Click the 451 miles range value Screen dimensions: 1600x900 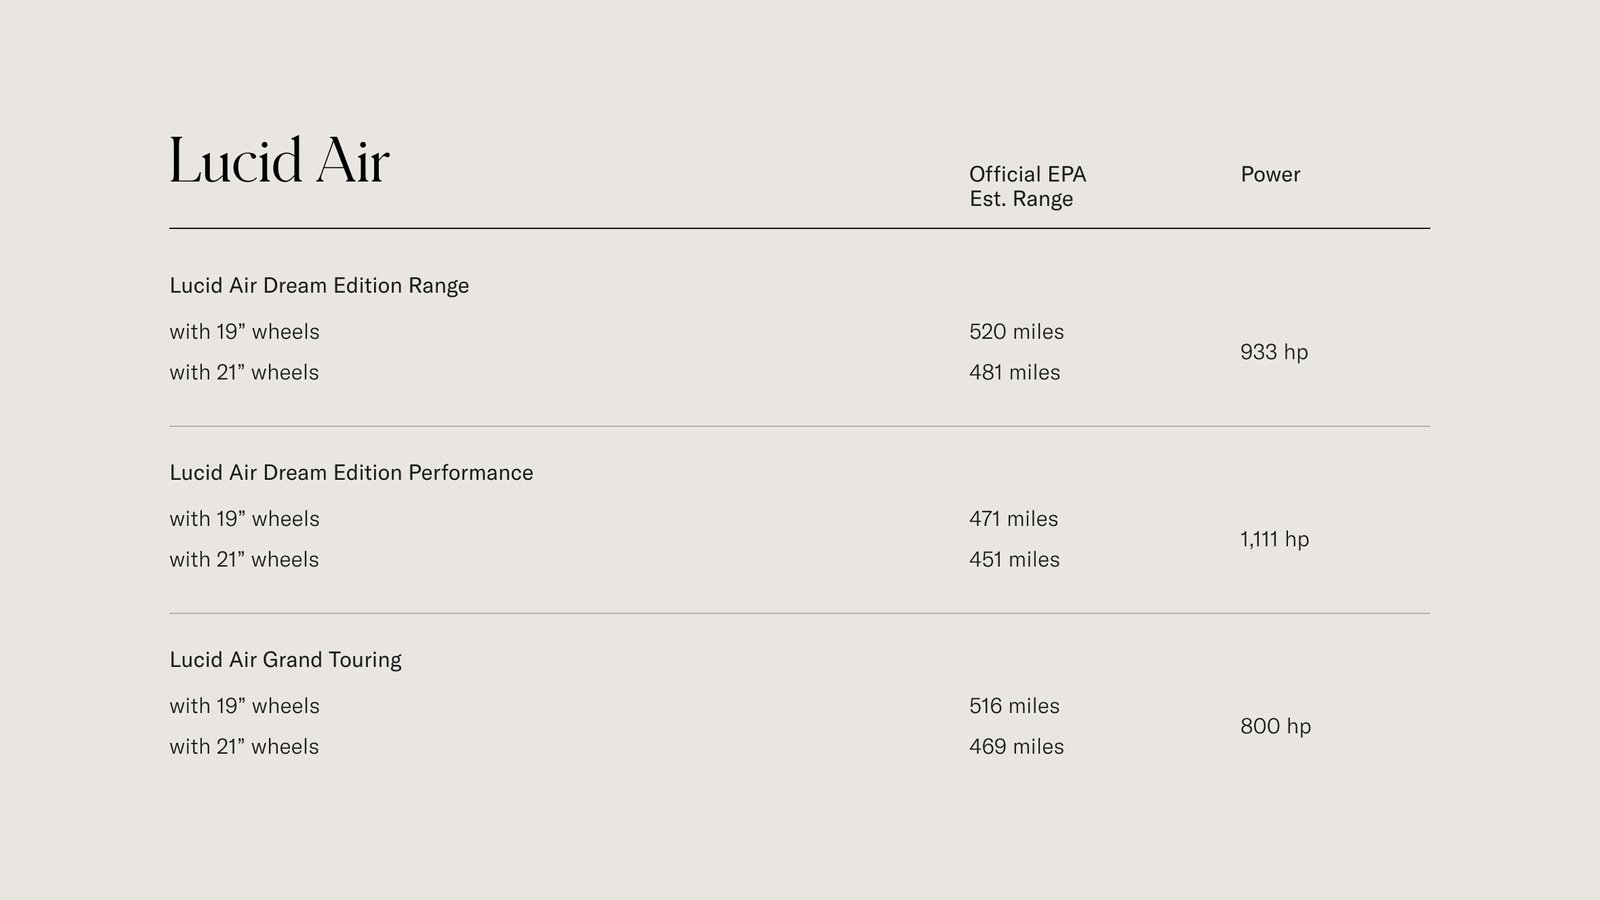point(1014,560)
